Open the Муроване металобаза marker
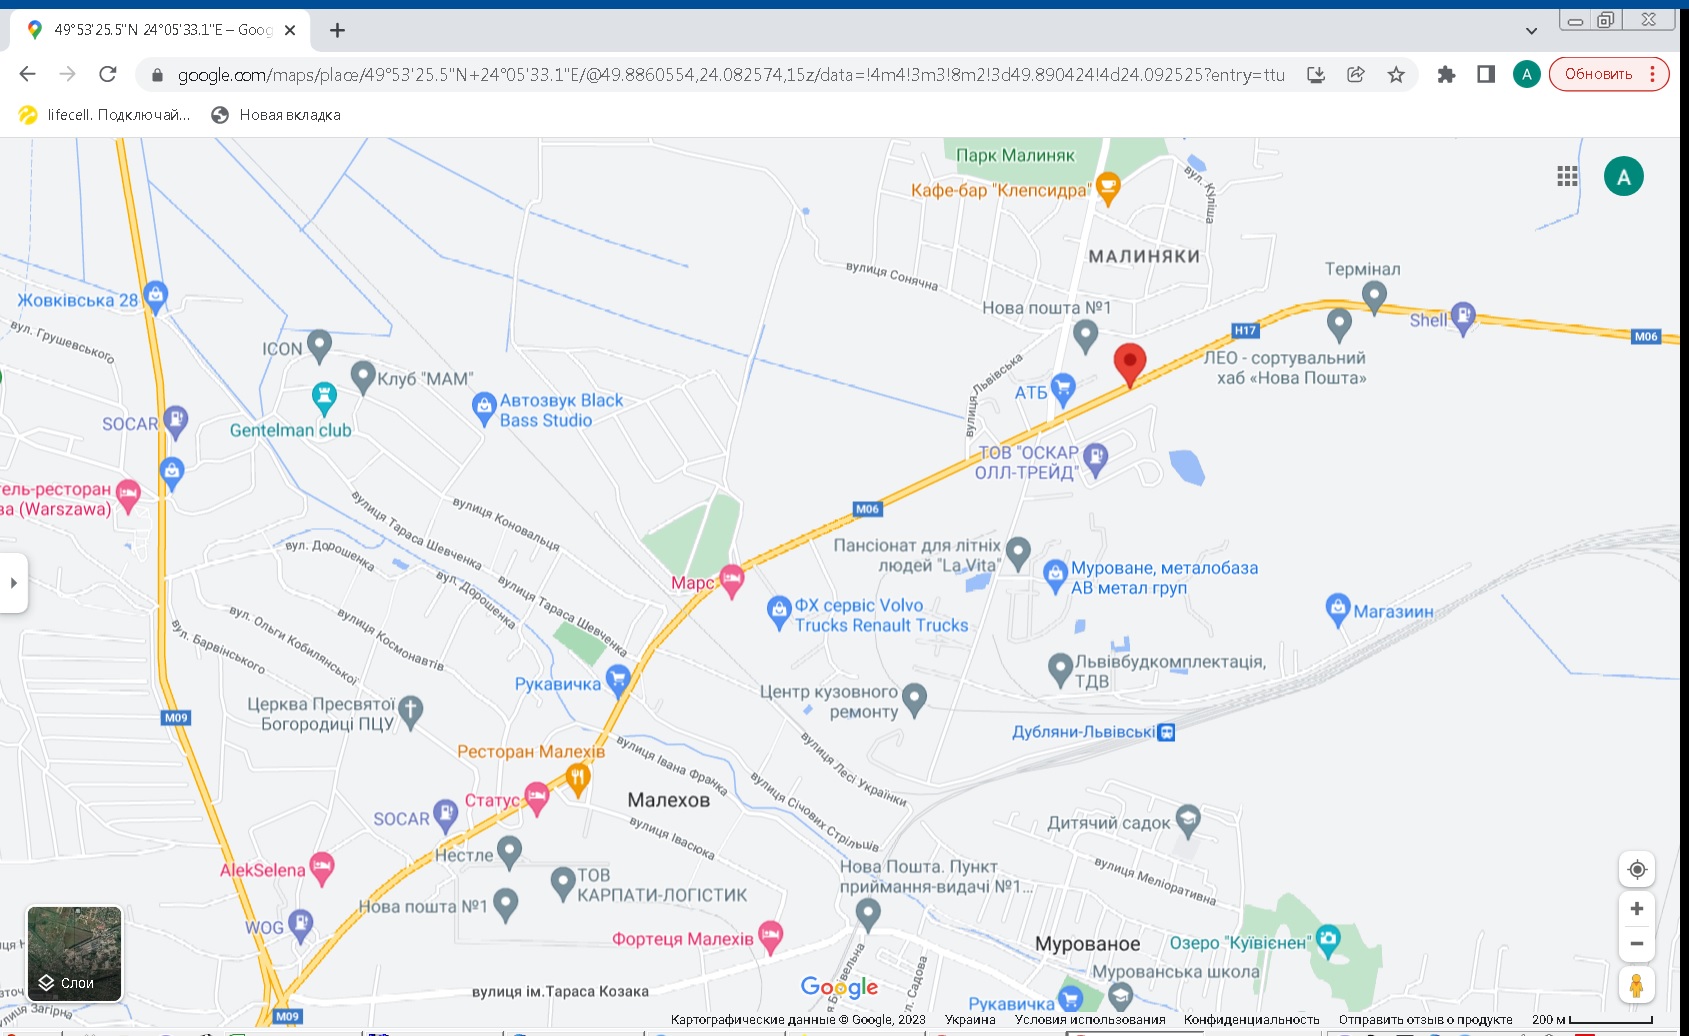1689x1036 pixels. [1055, 575]
